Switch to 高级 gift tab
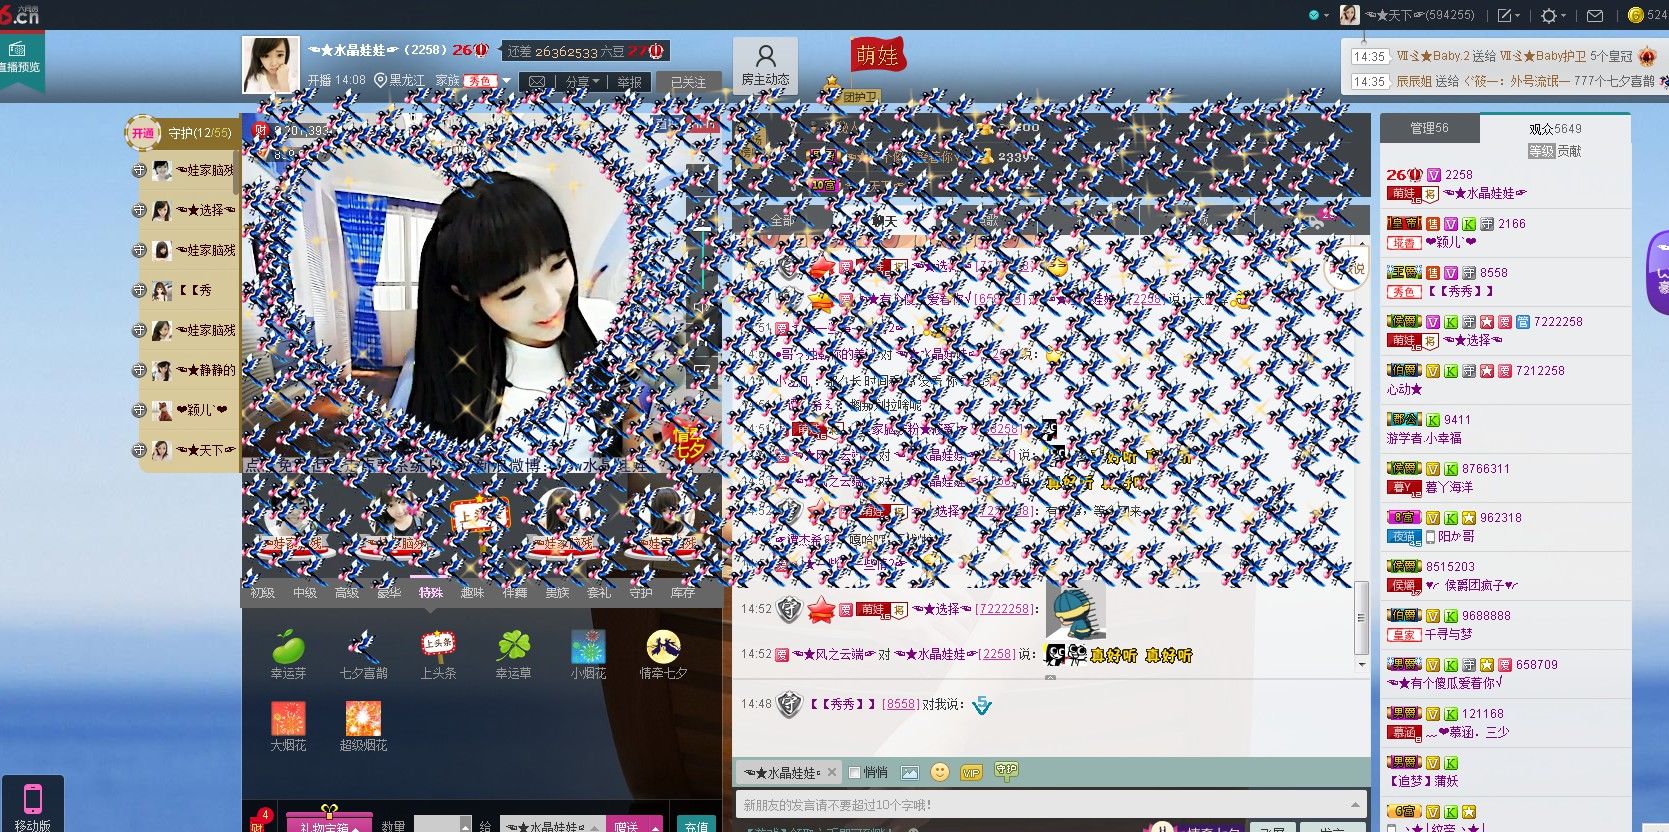 347,593
